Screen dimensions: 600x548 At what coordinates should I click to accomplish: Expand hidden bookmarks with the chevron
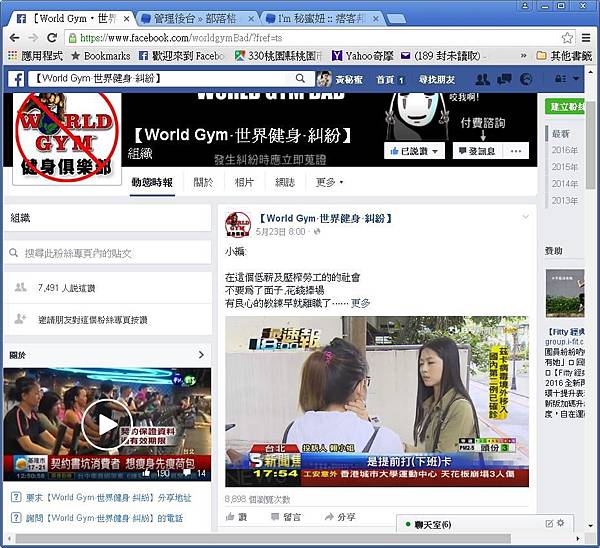pos(523,56)
